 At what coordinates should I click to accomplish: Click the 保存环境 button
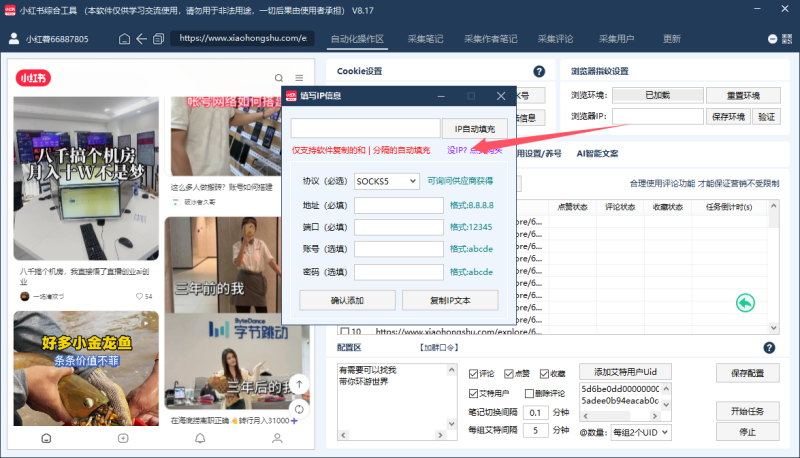click(728, 117)
